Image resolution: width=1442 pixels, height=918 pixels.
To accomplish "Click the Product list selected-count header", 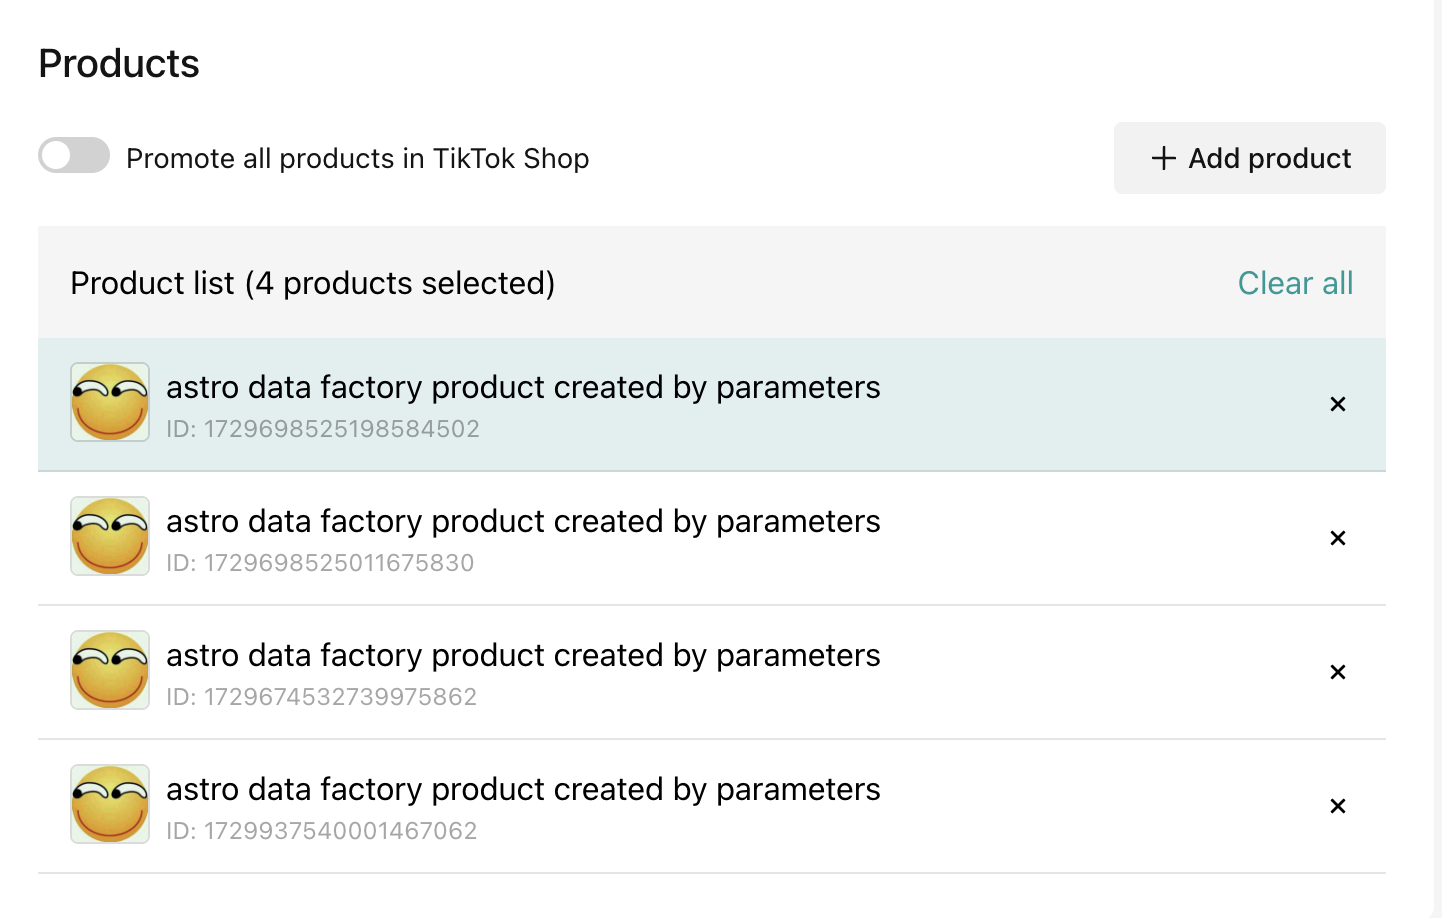I will (x=313, y=283).
